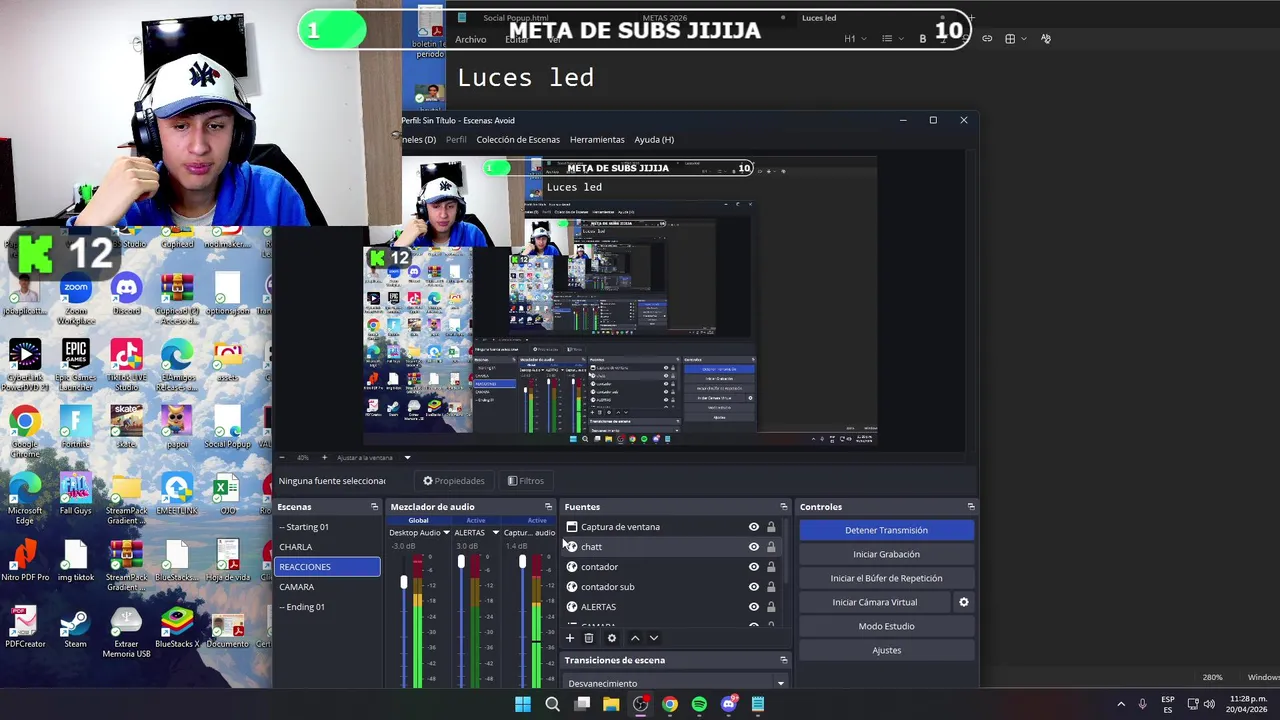Image resolution: width=1280 pixels, height=720 pixels.
Task: Zoom out the preview with minus icon
Action: pyautogui.click(x=282, y=457)
